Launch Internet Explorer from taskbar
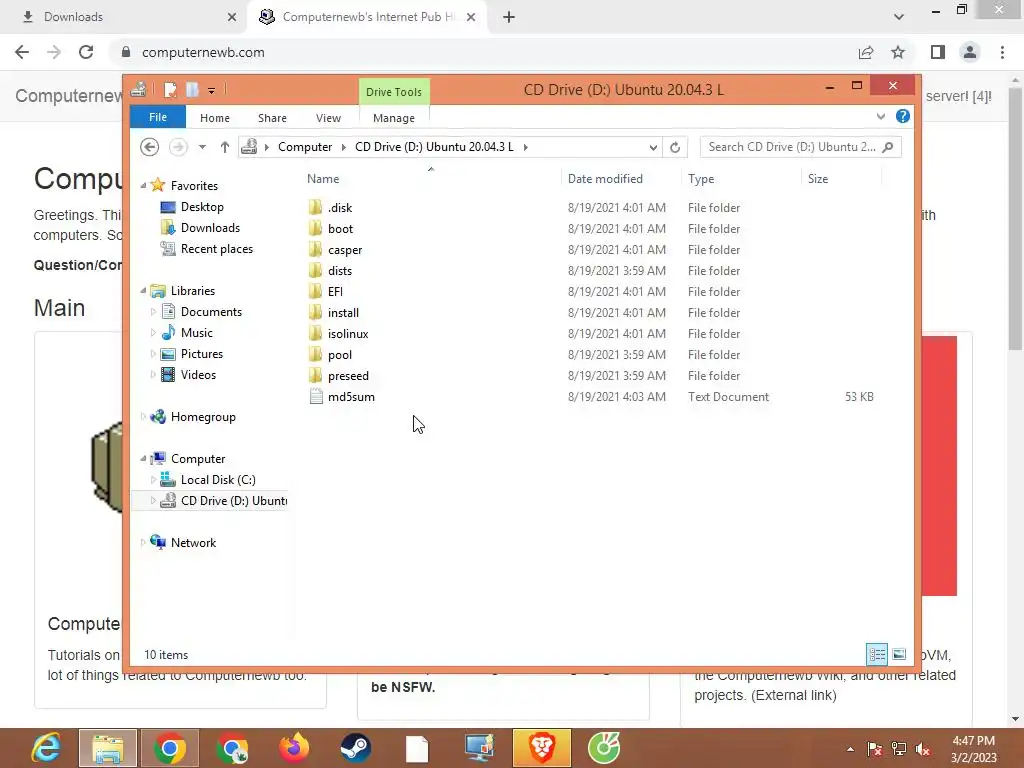 point(46,748)
